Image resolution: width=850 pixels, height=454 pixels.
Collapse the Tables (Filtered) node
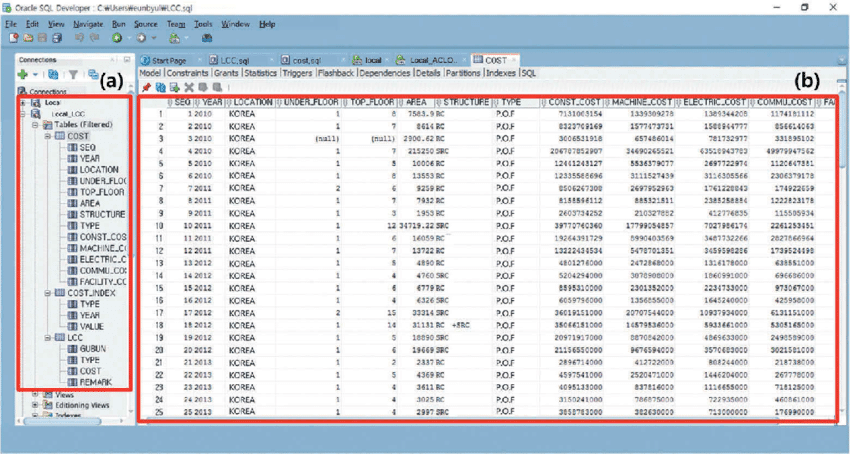click(35, 125)
